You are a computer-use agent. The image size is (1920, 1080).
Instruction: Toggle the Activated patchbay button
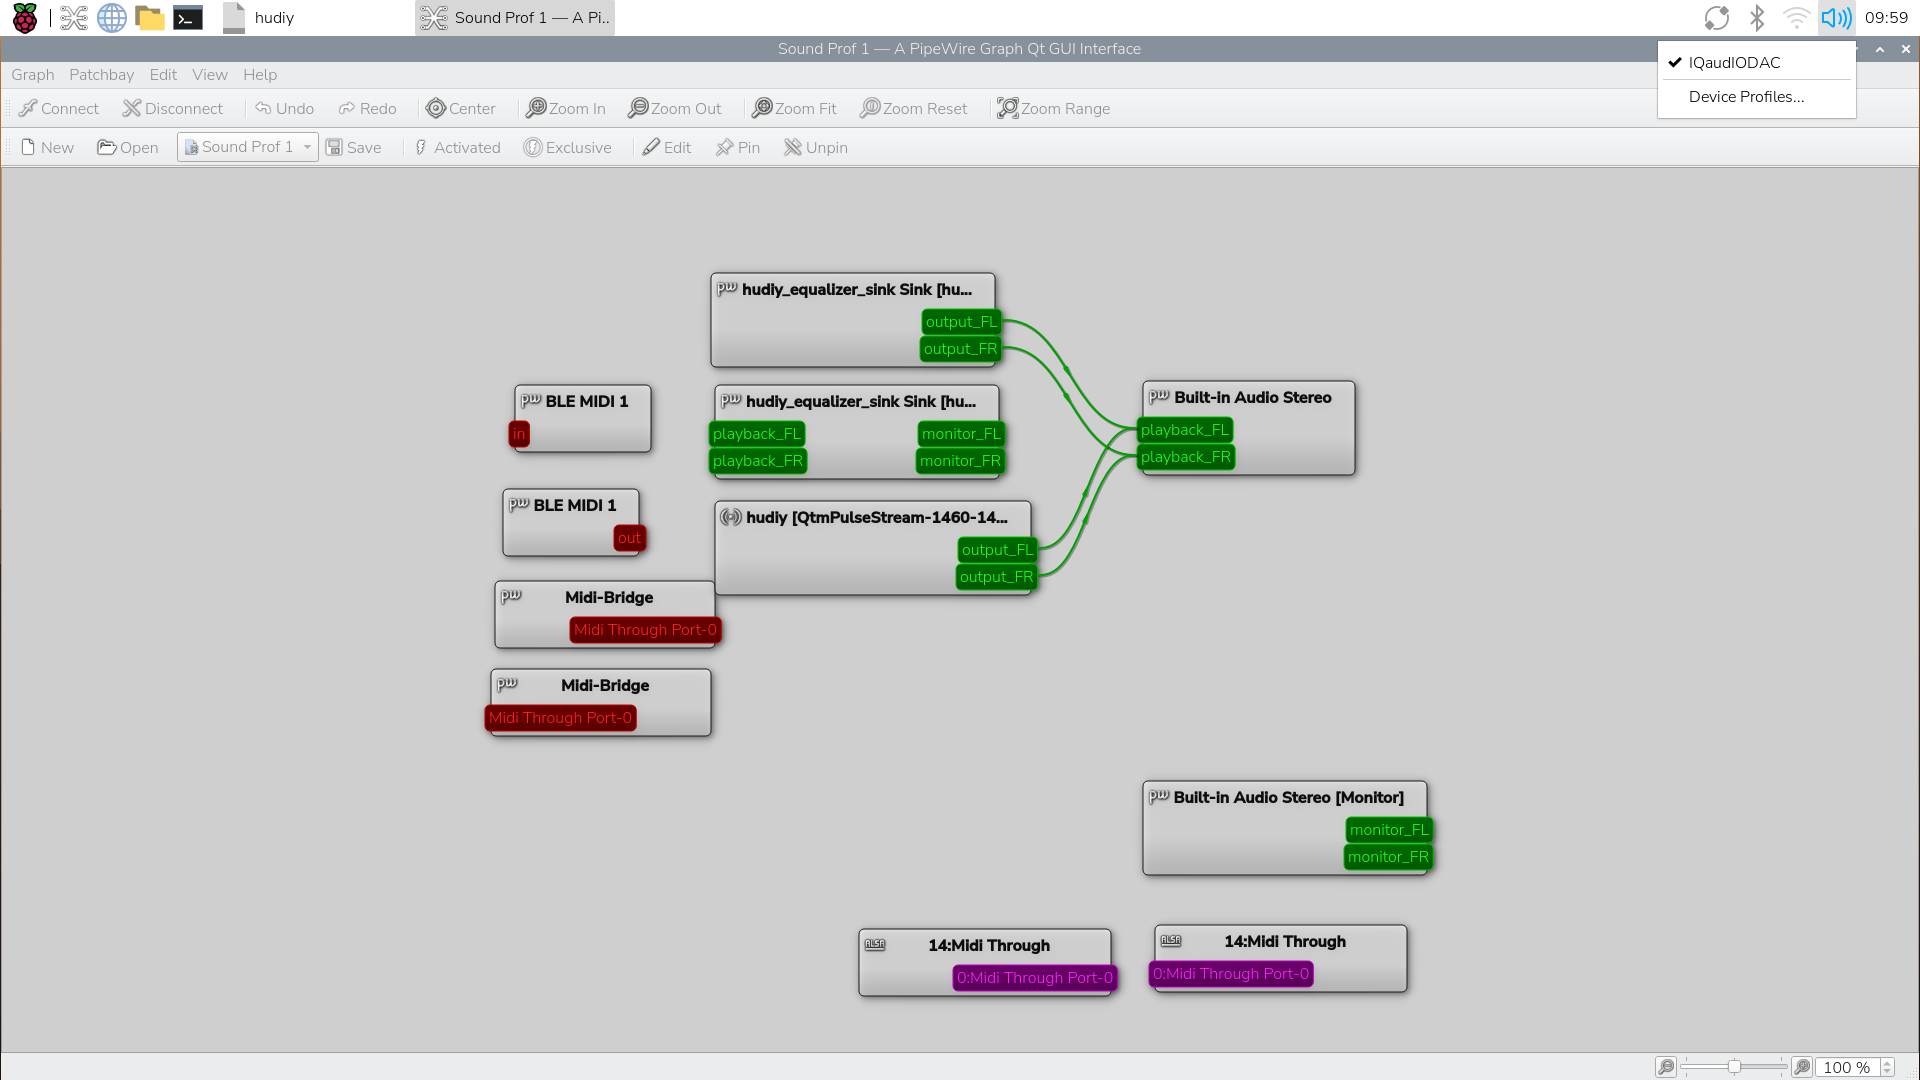456,147
